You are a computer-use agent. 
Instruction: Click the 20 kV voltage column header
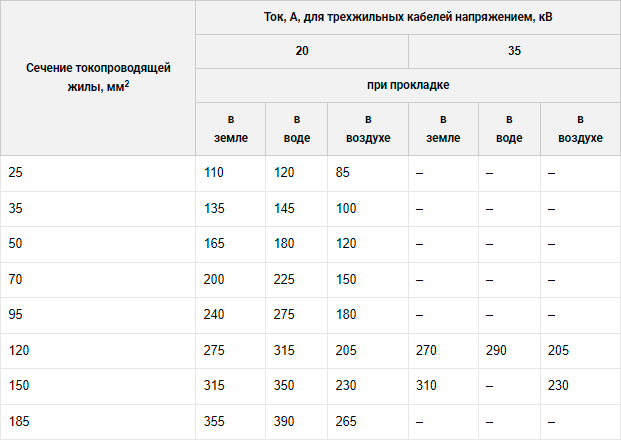tap(302, 51)
